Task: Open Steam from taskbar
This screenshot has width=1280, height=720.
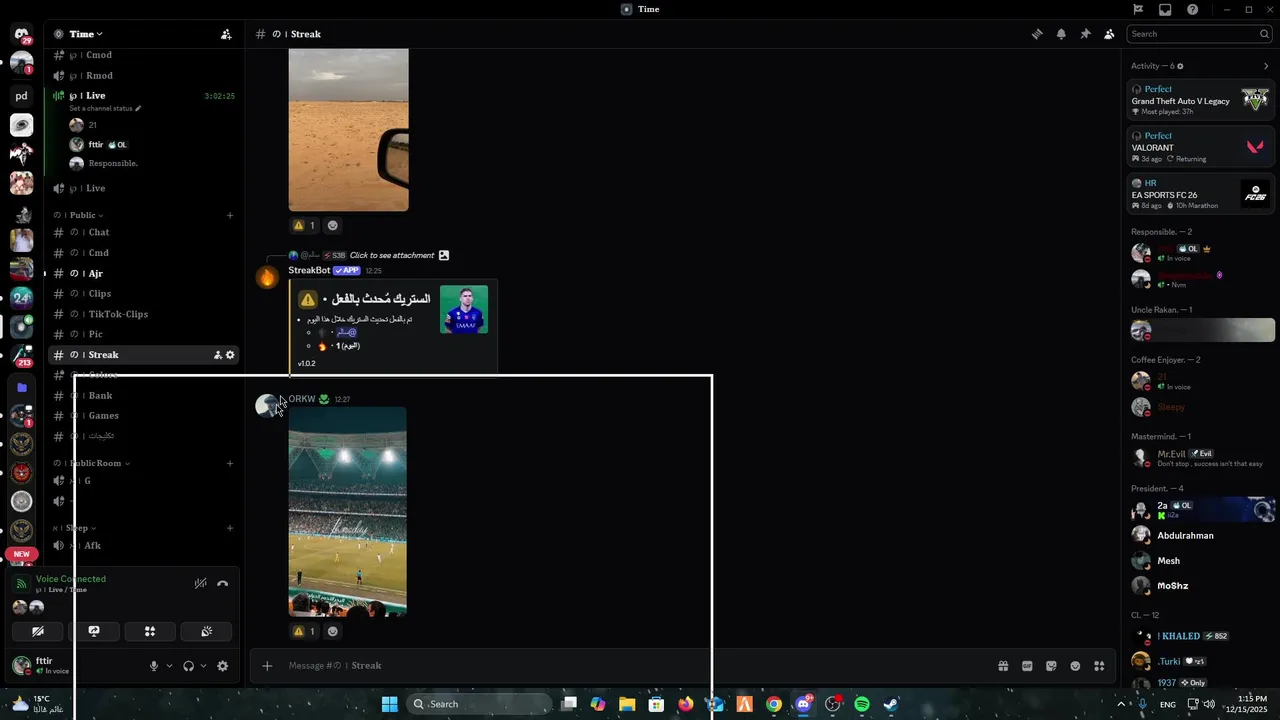Action: (x=891, y=704)
